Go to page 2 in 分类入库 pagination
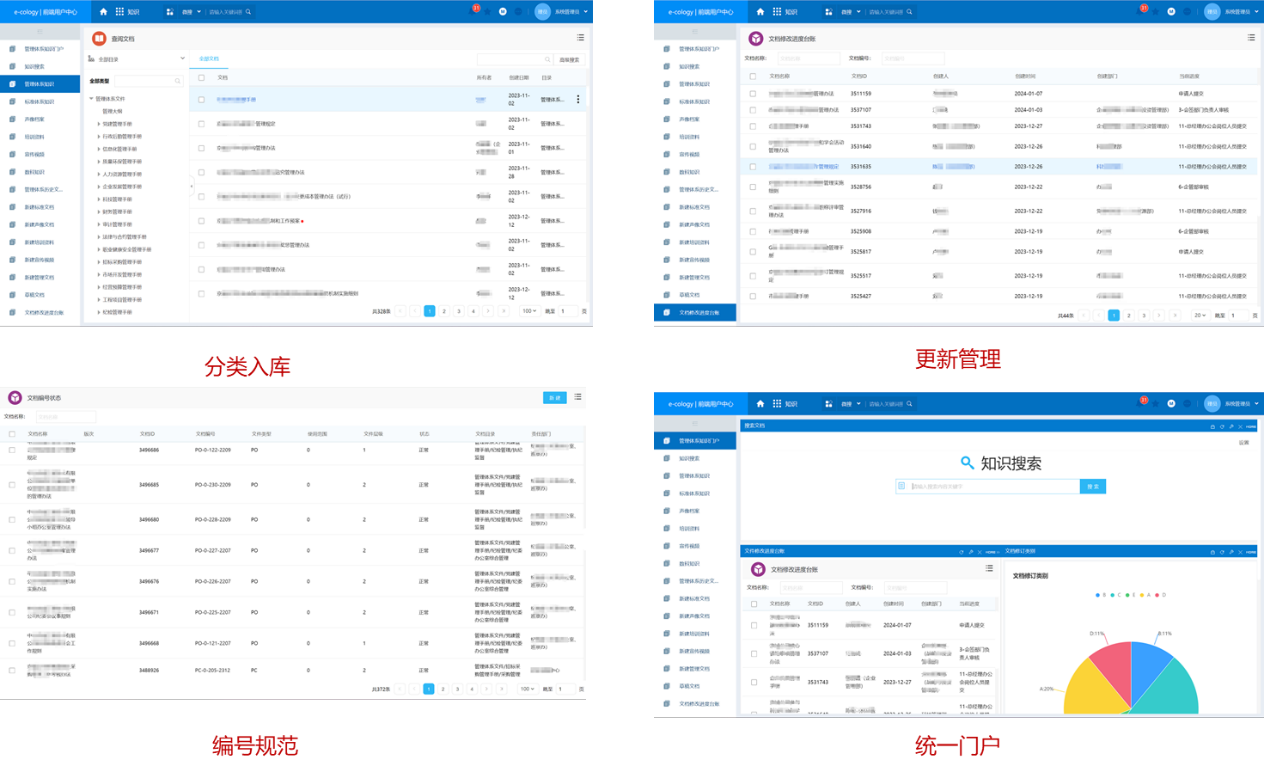1264x772 pixels. (444, 311)
